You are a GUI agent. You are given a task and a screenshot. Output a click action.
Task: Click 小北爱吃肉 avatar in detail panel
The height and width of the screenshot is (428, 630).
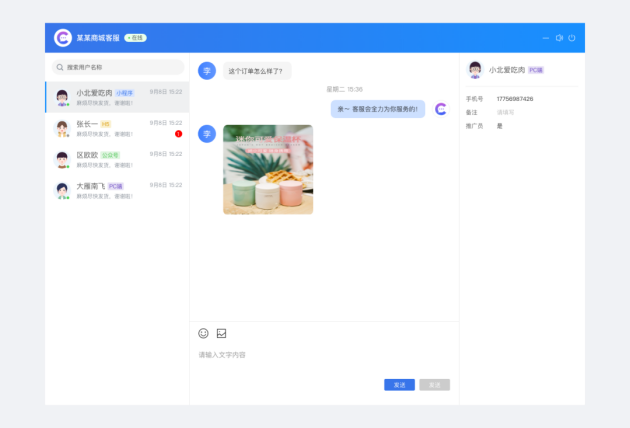pos(475,70)
